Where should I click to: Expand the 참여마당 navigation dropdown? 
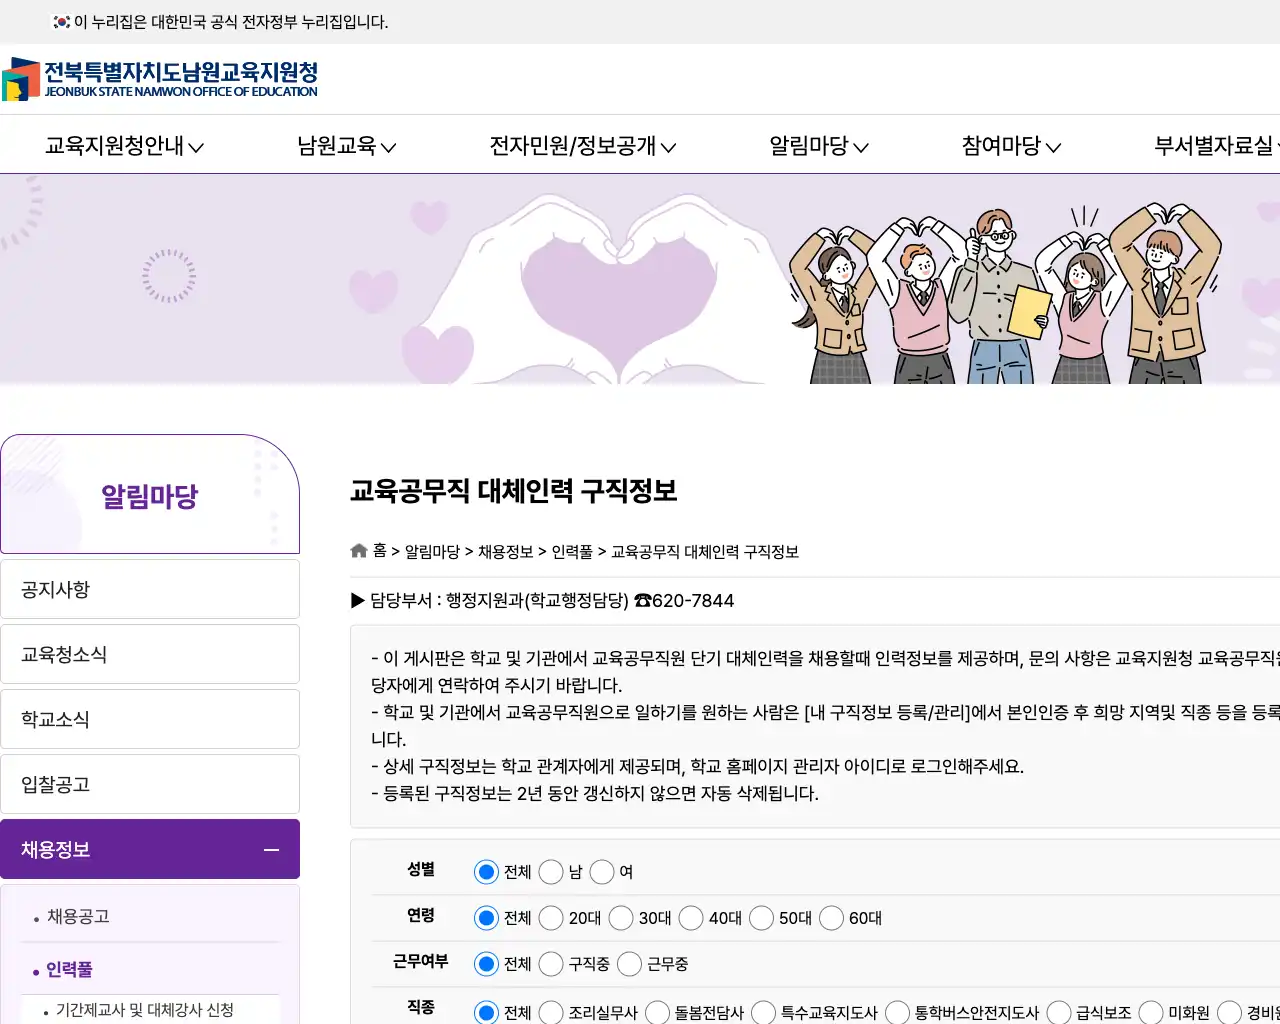tap(1009, 145)
